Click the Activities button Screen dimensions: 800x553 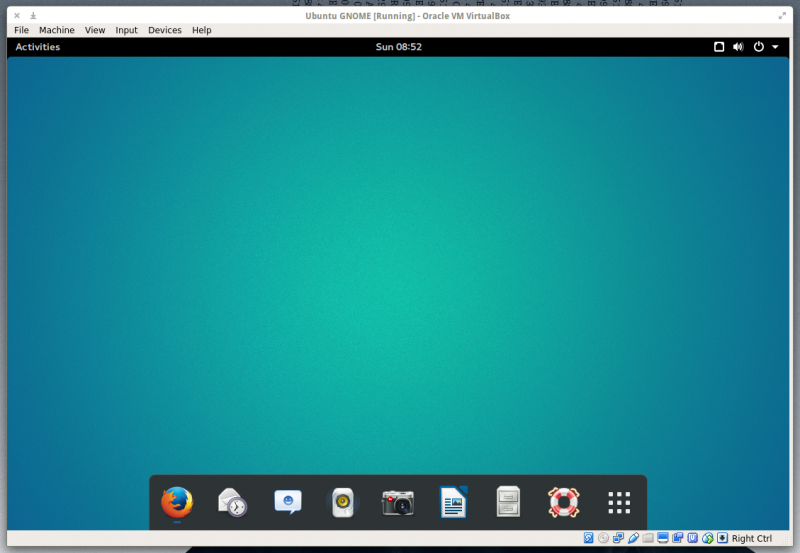click(x=37, y=47)
